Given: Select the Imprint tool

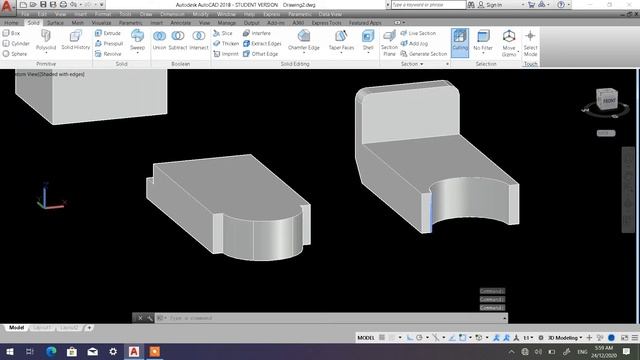Looking at the screenshot, I should tap(226, 54).
